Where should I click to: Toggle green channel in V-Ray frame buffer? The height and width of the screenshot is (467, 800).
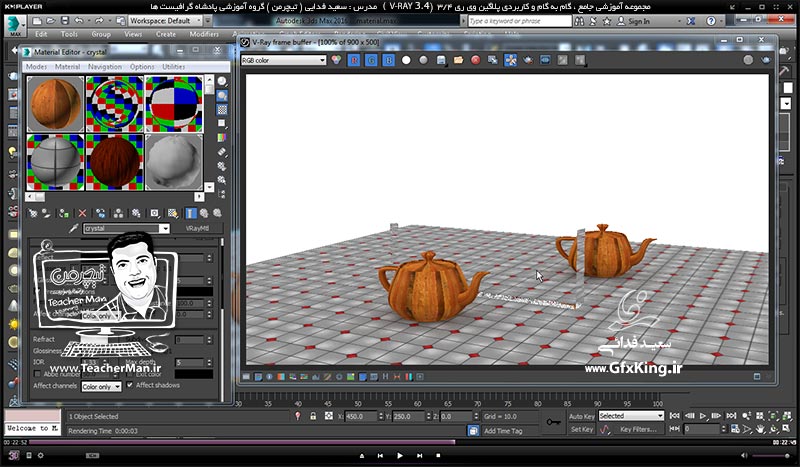coord(371,60)
